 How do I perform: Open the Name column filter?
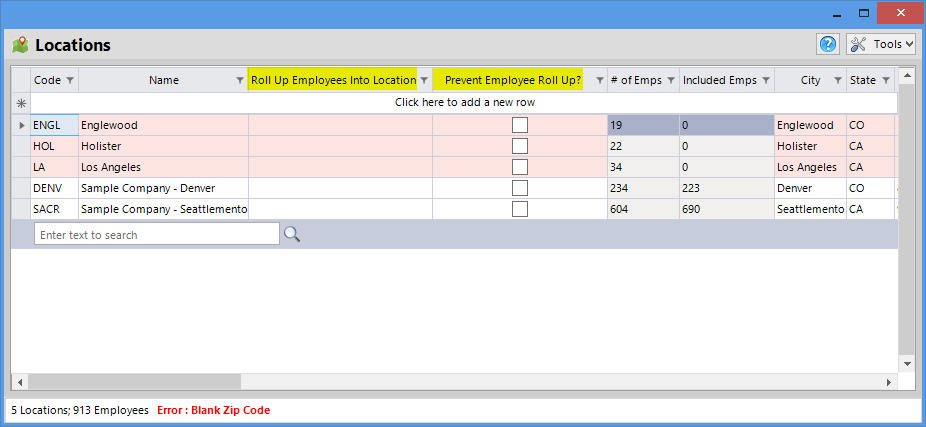click(x=240, y=80)
